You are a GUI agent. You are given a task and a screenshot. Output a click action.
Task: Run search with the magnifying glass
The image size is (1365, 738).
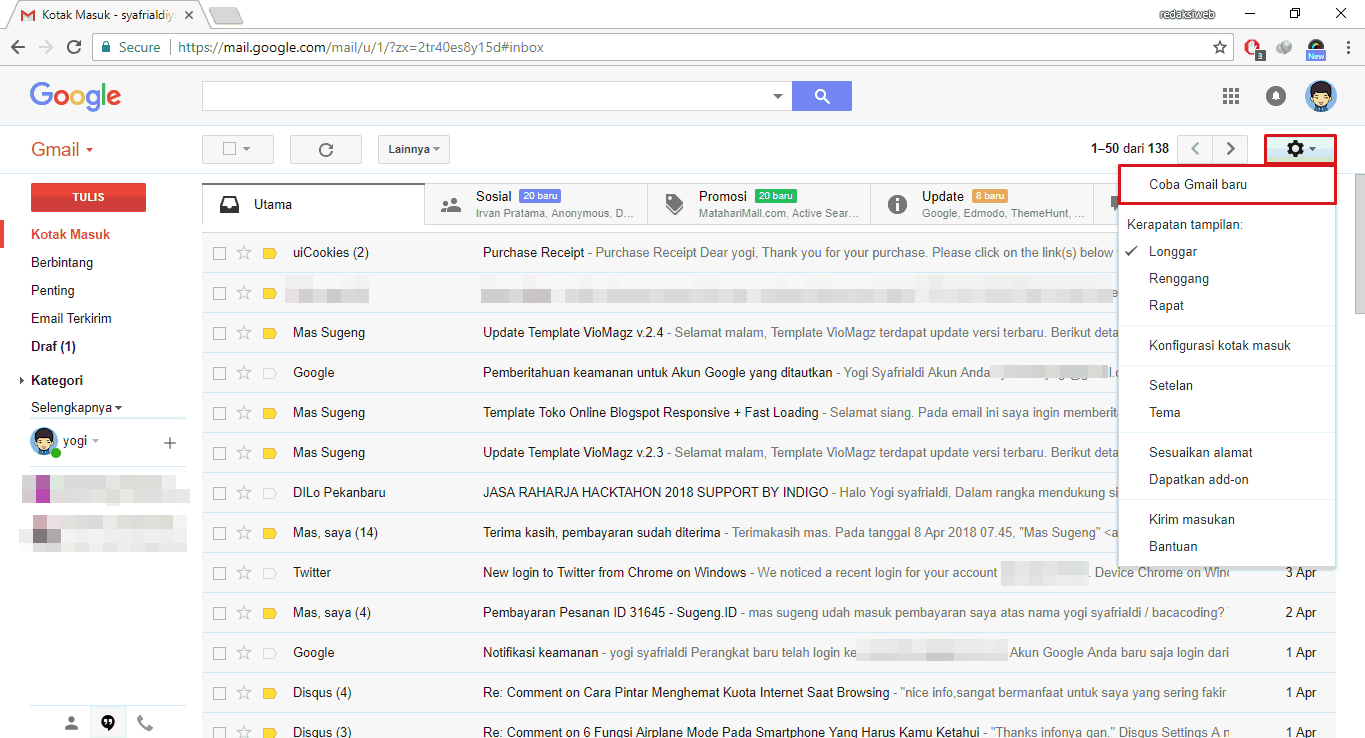[821, 96]
